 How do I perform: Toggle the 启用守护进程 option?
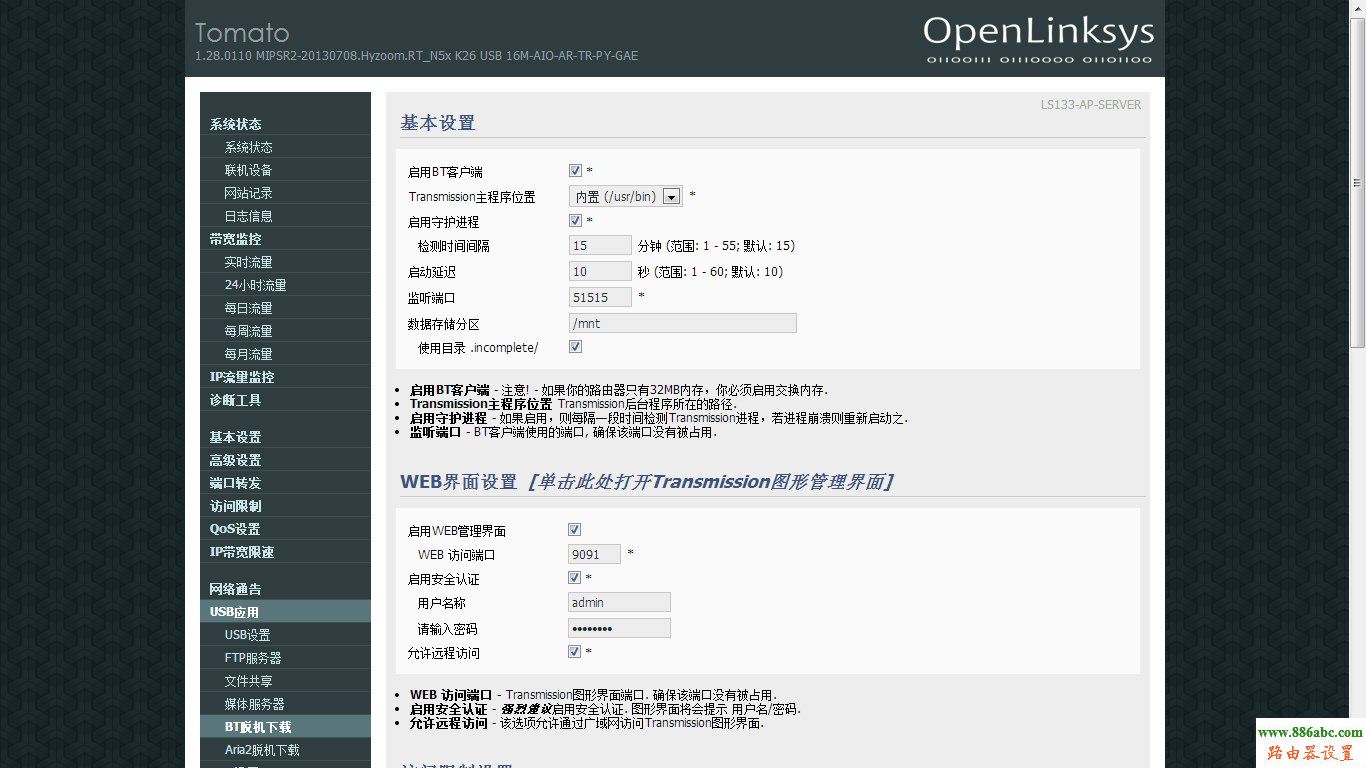(575, 221)
